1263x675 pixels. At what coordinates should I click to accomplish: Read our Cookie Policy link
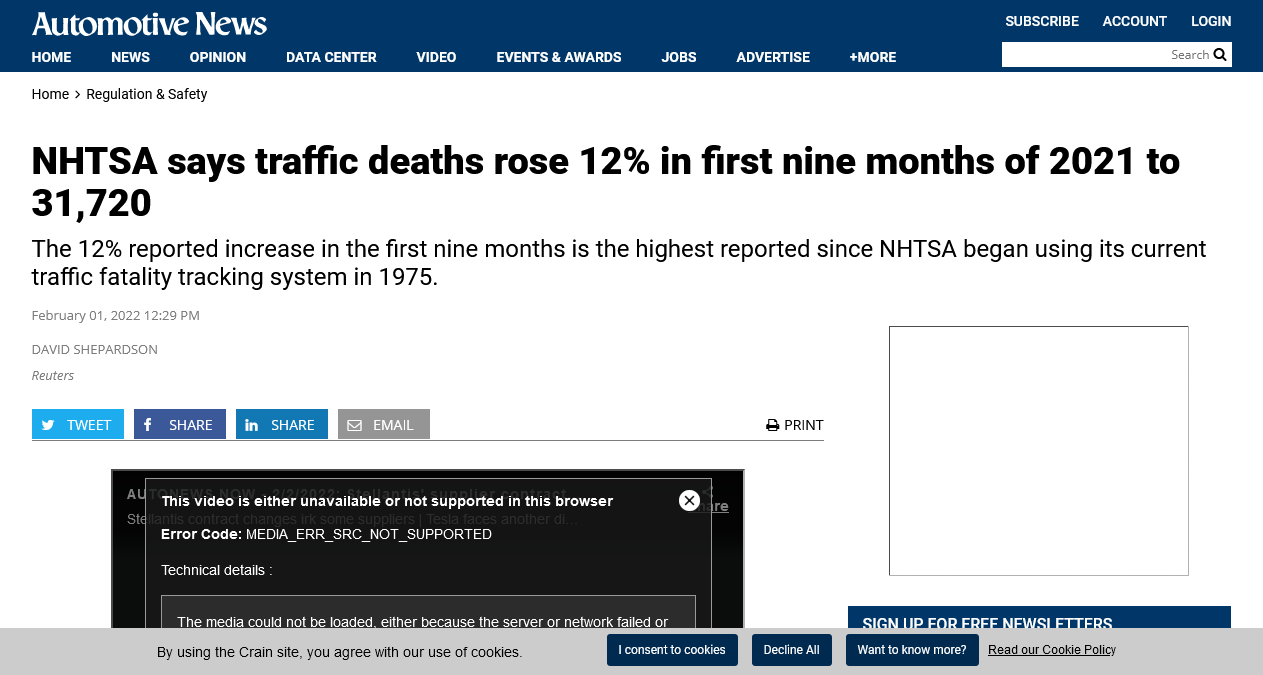tap(1051, 650)
